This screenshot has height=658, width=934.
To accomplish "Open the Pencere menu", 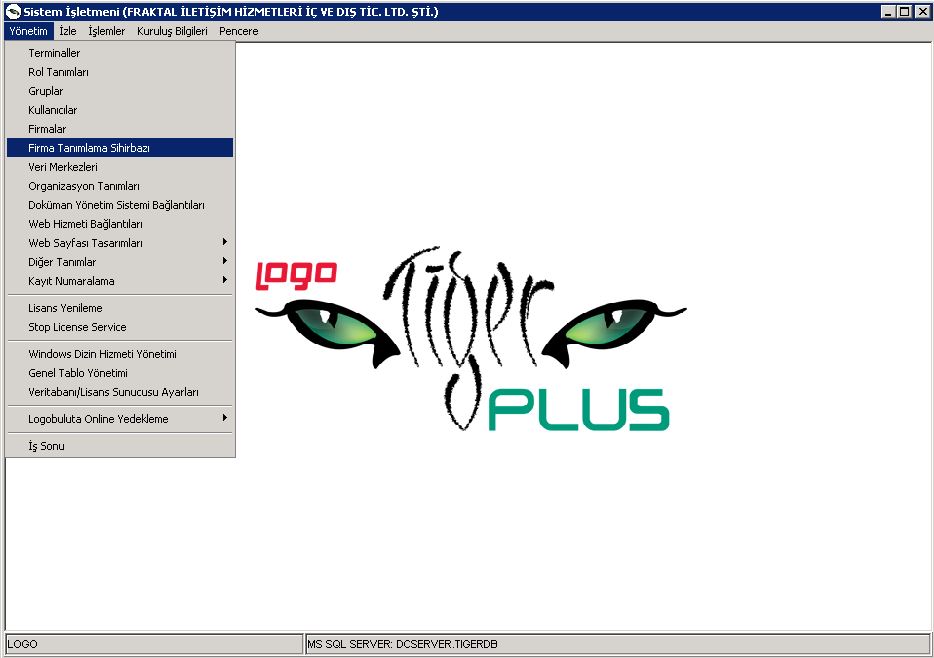I will [238, 31].
